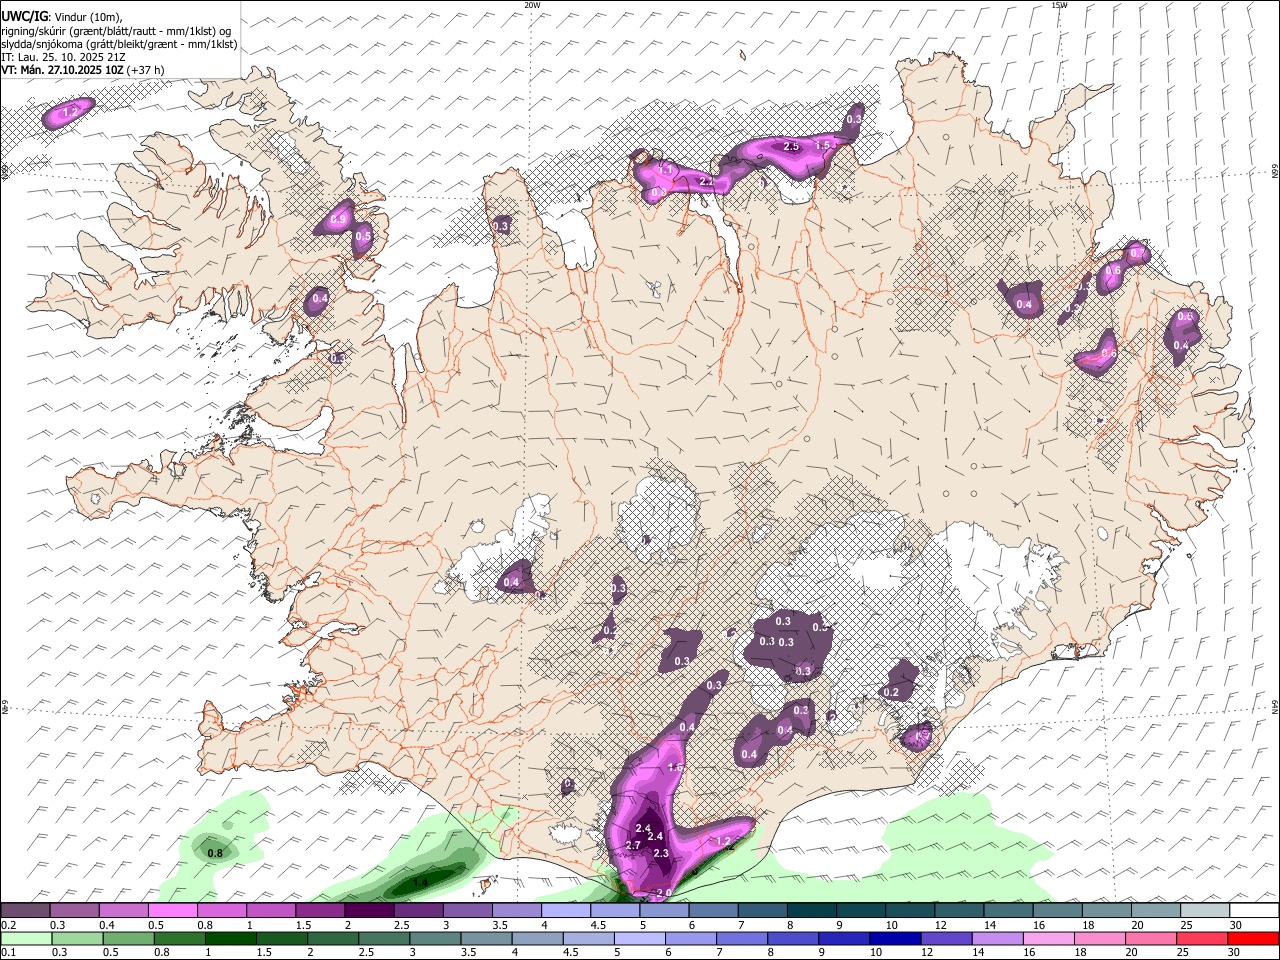Click the 2.7 value in south coast cell
This screenshot has width=1280, height=960.
pos(632,845)
